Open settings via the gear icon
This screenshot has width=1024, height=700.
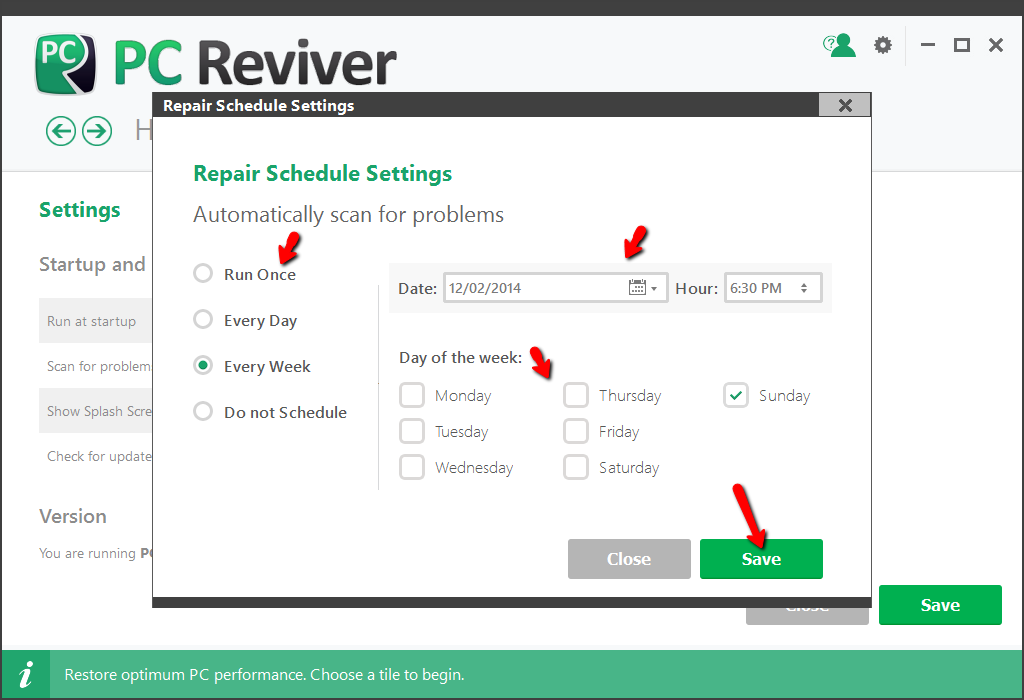point(882,45)
